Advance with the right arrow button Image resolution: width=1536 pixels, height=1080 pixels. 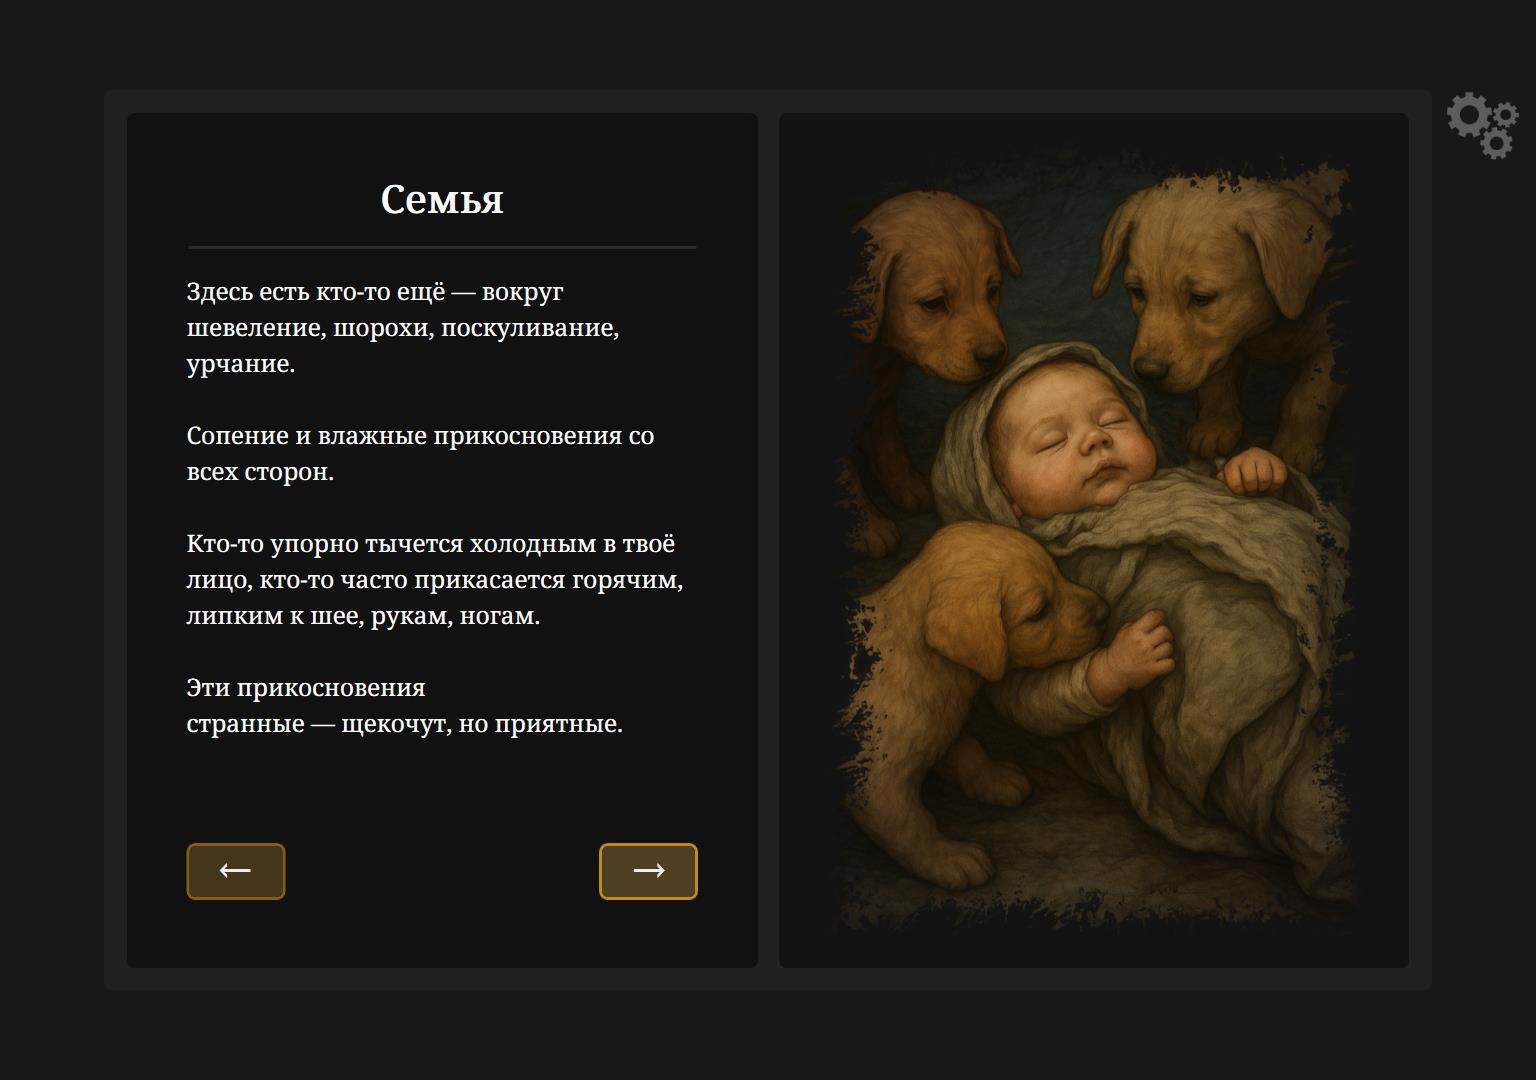(x=648, y=871)
